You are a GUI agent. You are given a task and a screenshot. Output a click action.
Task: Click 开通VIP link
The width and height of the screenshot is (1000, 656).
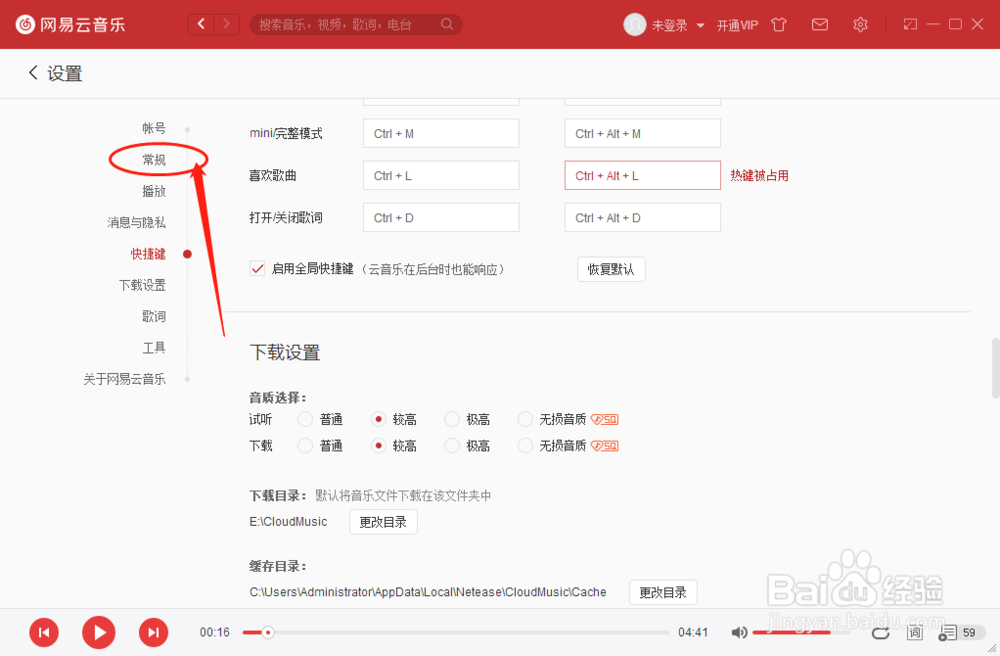pyautogui.click(x=737, y=26)
